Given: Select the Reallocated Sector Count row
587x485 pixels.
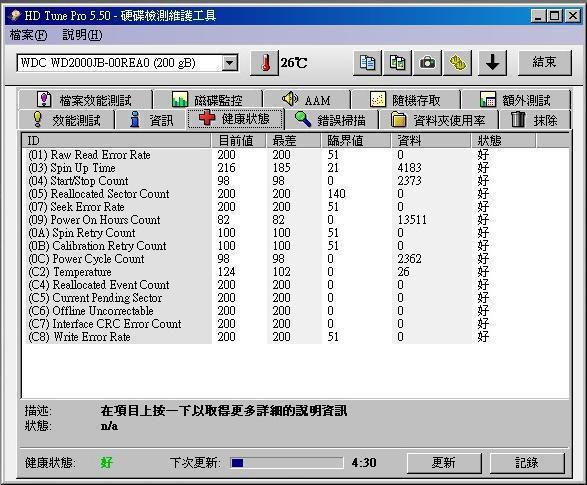Looking at the screenshot, I should tap(296, 194).
